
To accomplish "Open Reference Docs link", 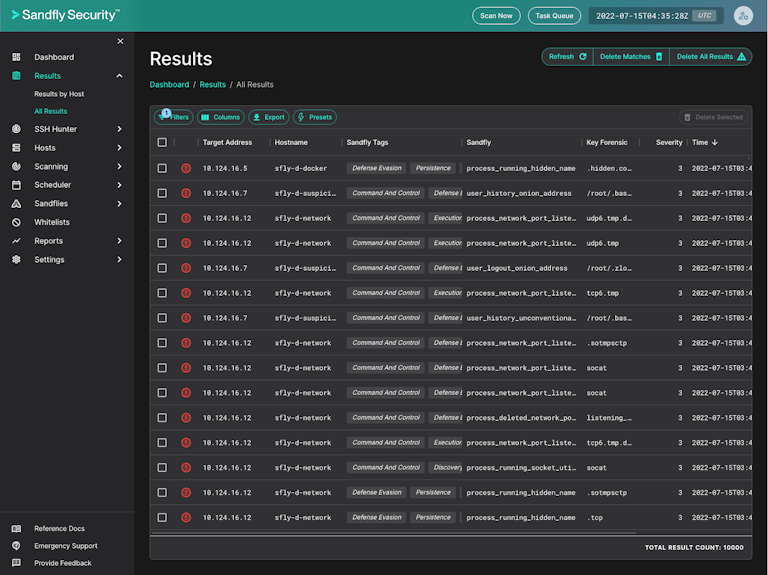I will click(x=59, y=528).
